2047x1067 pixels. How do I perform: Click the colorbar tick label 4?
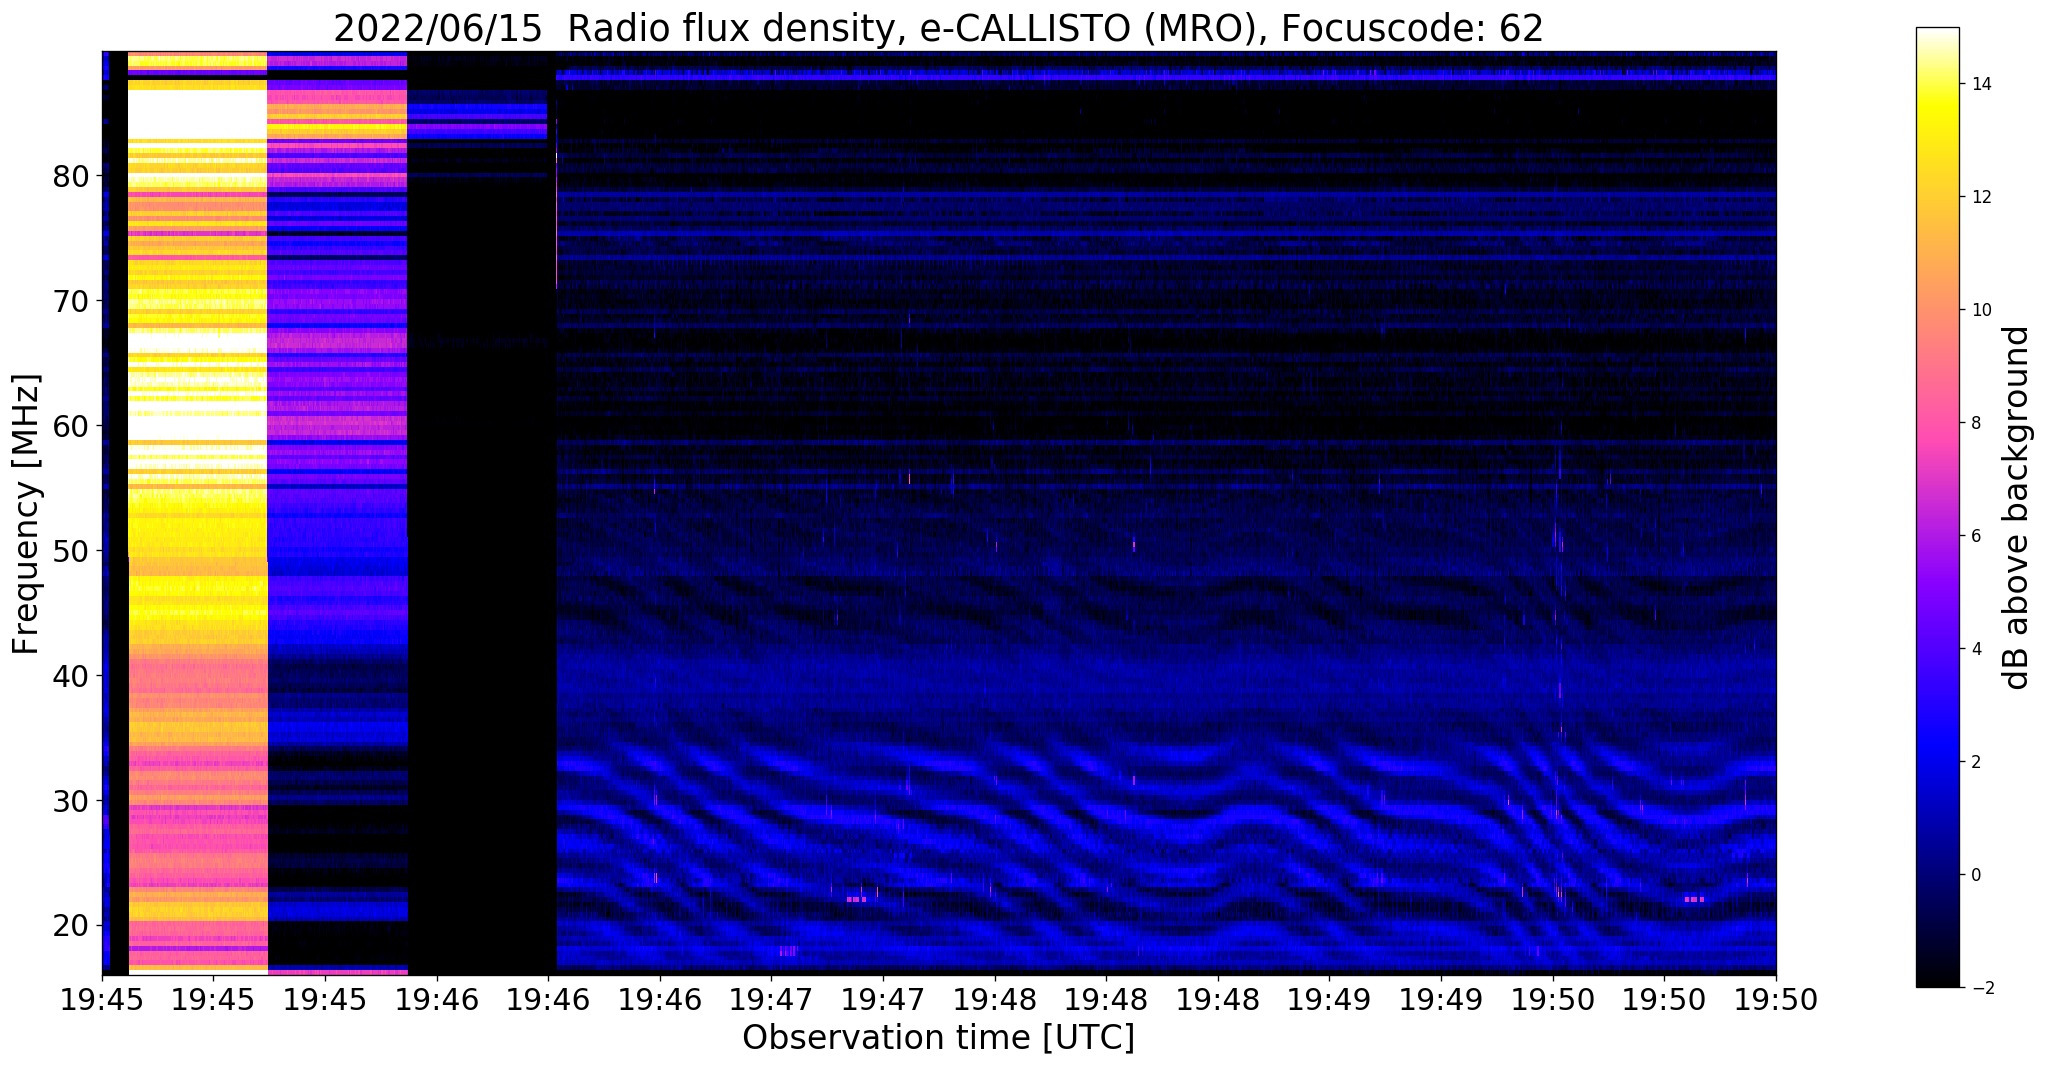[1974, 649]
